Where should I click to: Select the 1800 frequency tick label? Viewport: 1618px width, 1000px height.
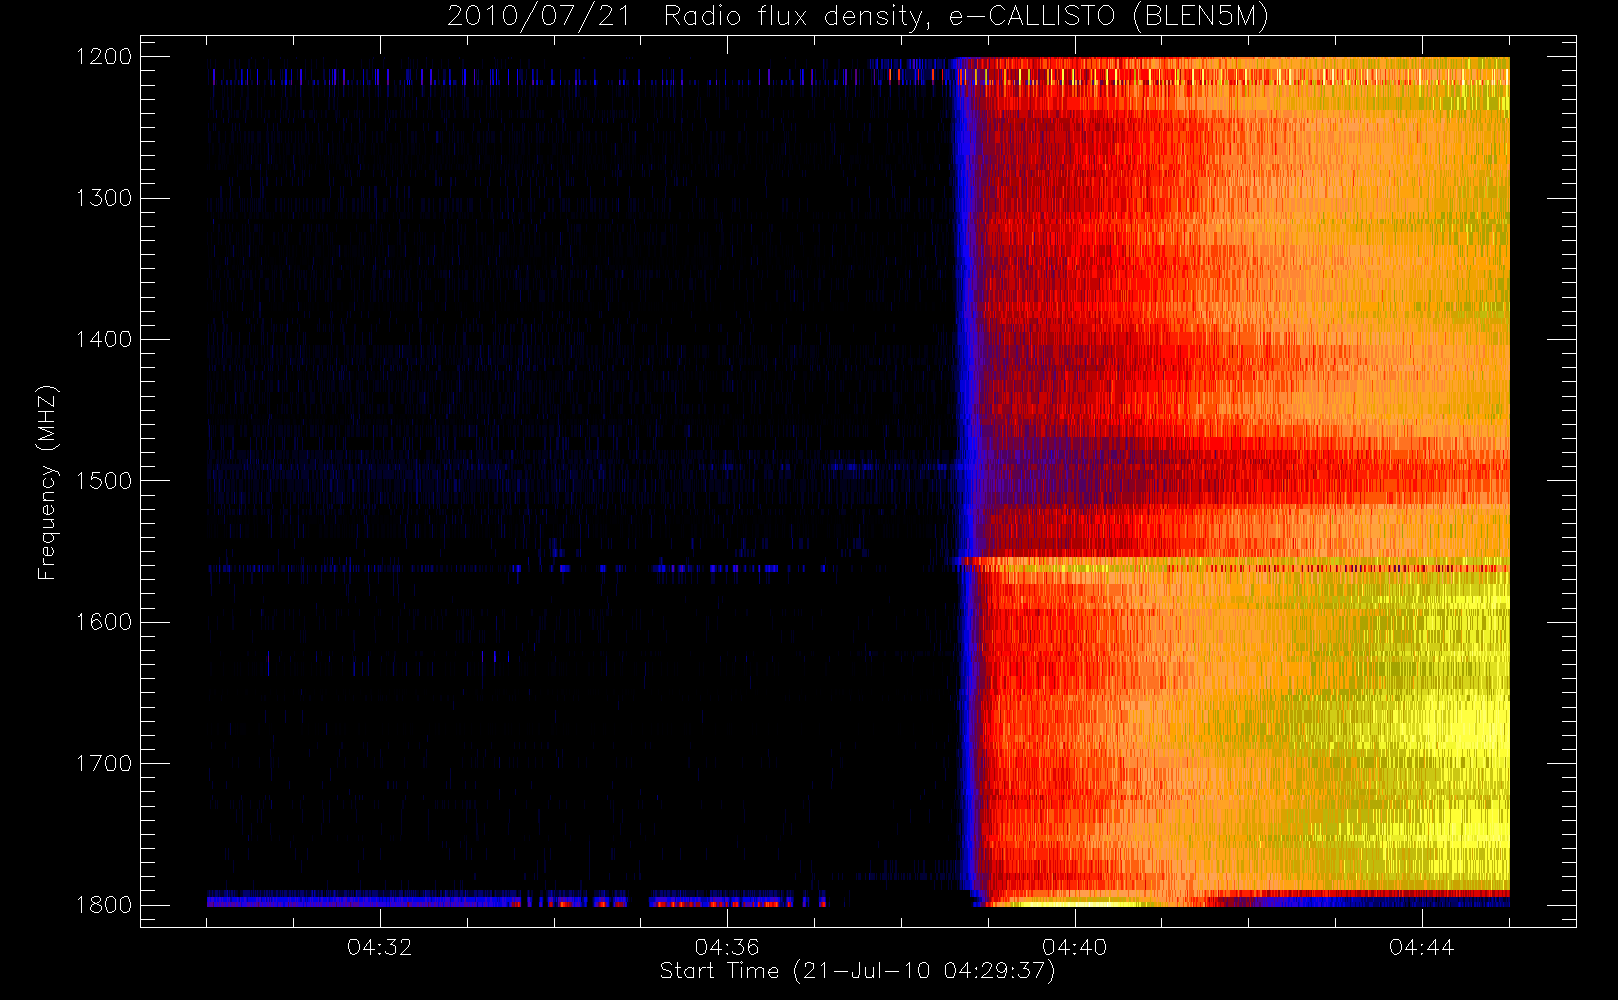[104, 905]
